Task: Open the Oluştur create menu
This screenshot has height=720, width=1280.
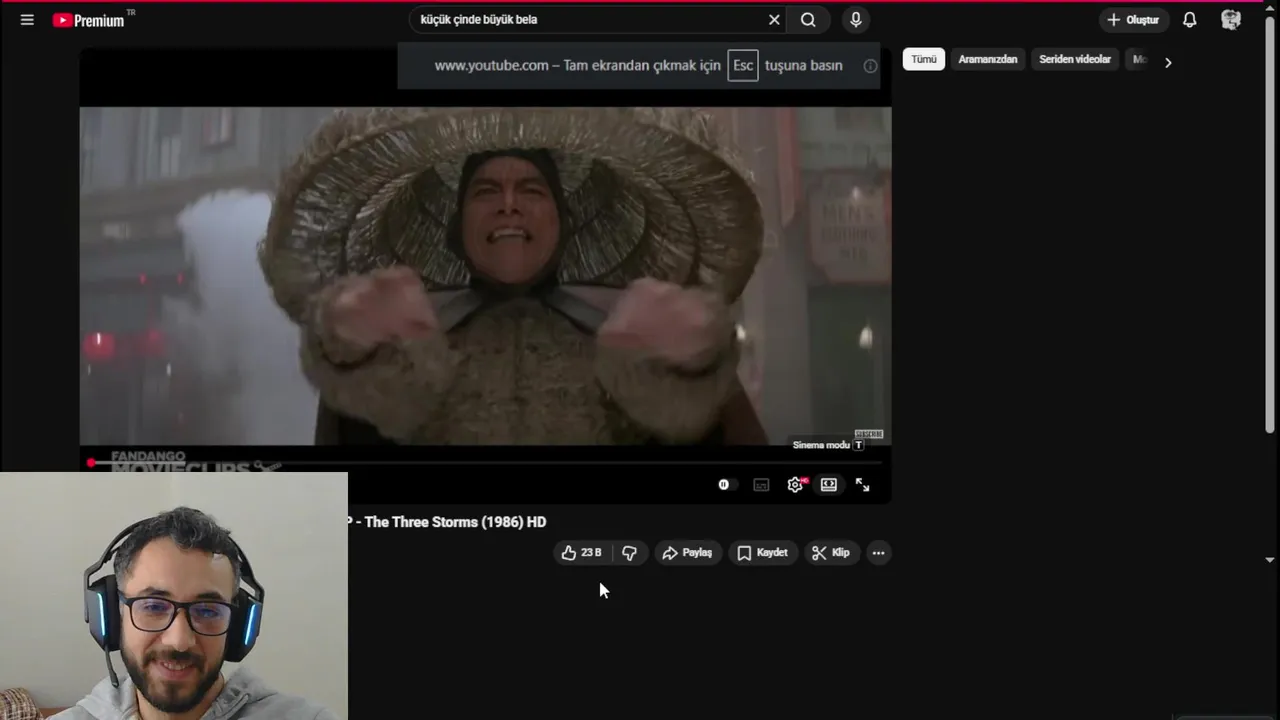Action: pos(1133,20)
